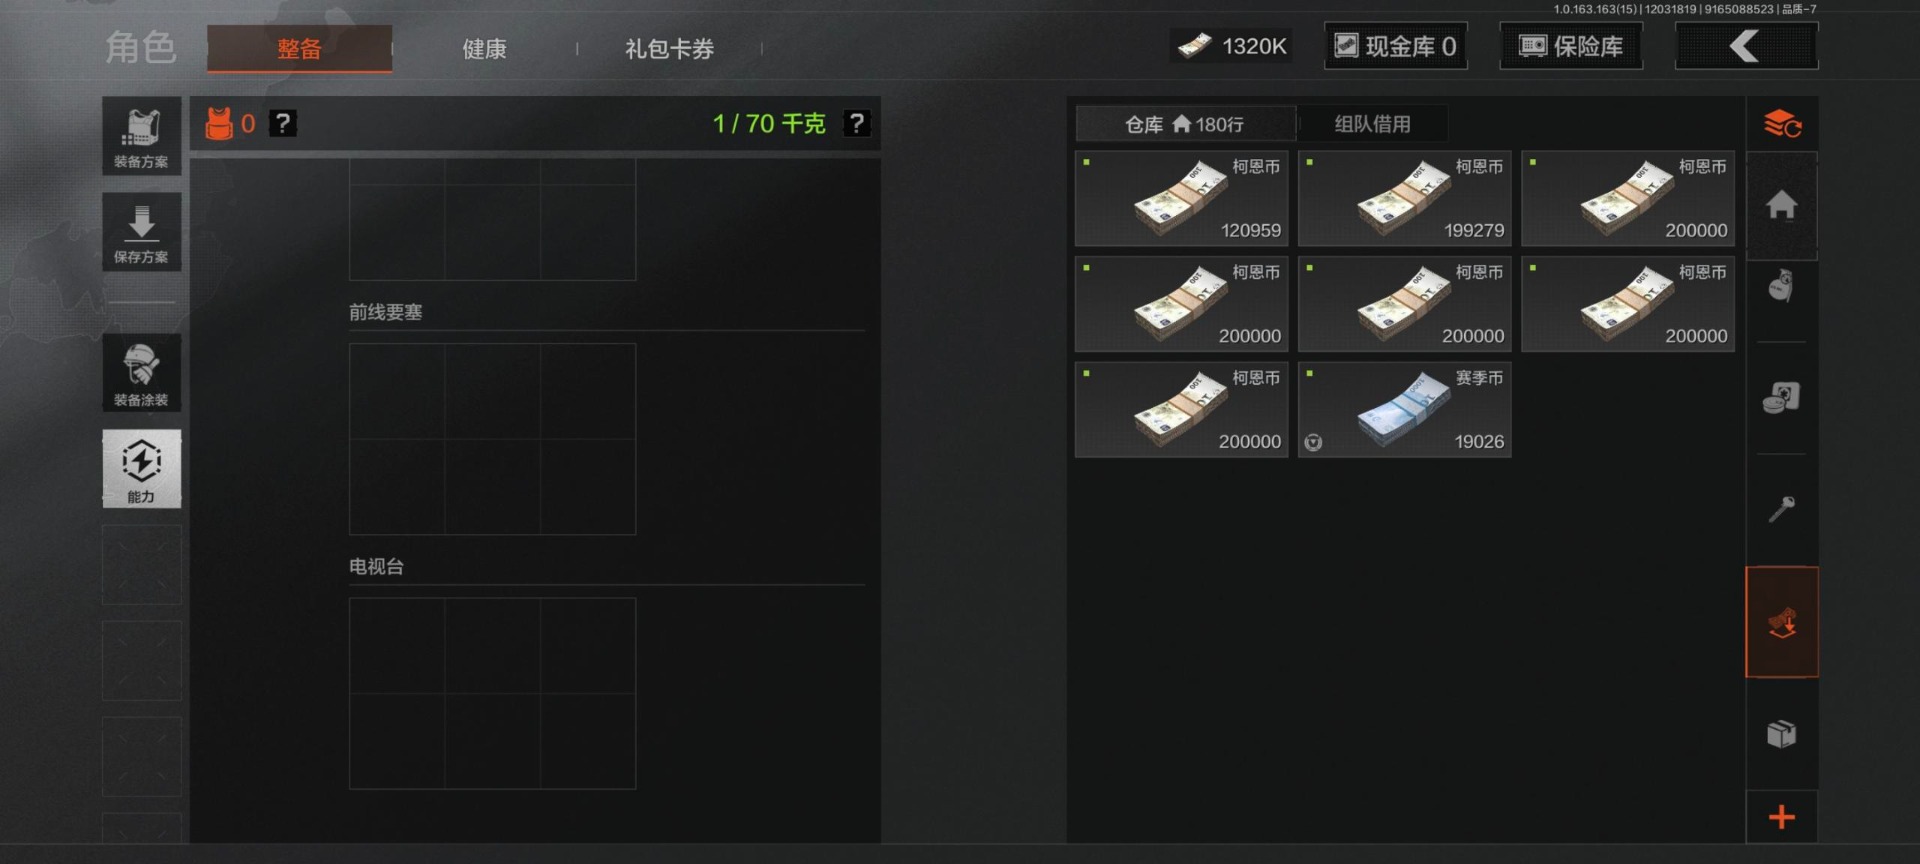Viewport: 1920px width, 864px height.
Task: Switch to the 礼包卡券 tab
Action: 669,48
